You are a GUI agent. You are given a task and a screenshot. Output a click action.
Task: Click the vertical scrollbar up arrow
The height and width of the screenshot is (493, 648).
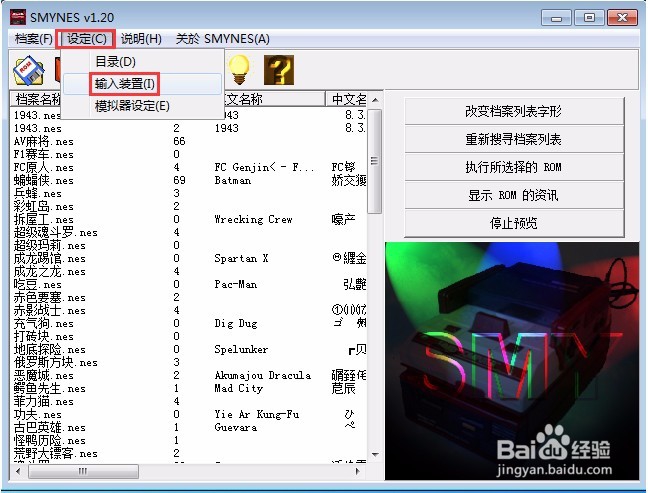tap(375, 100)
